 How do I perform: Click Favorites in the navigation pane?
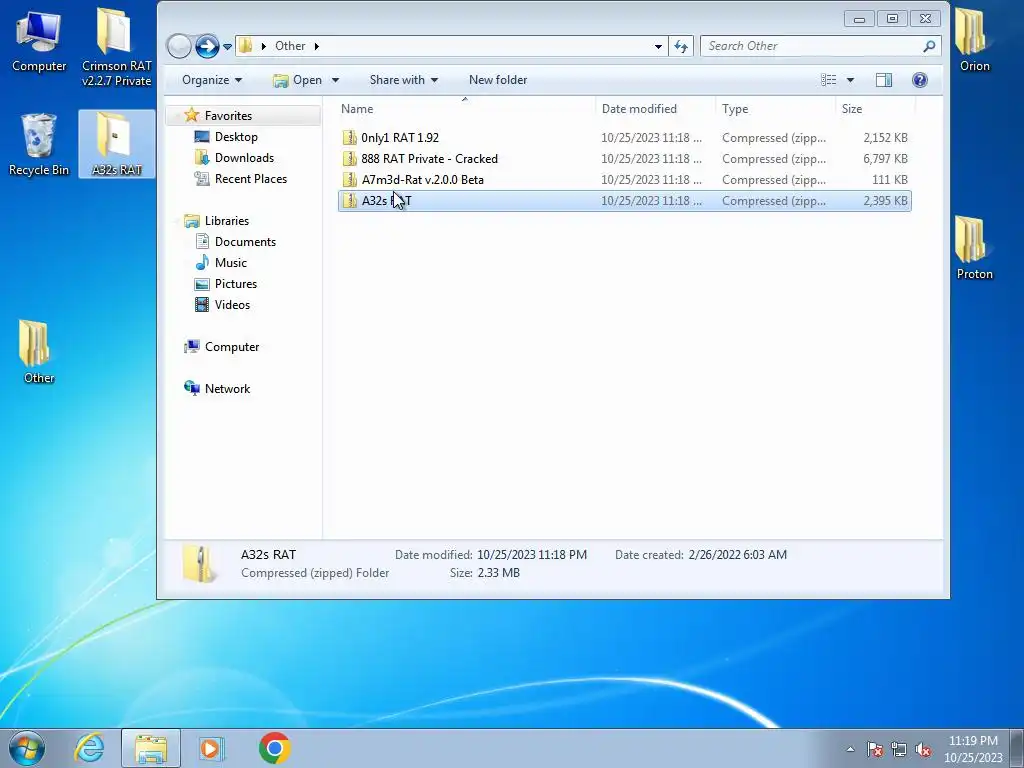pyautogui.click(x=228, y=116)
